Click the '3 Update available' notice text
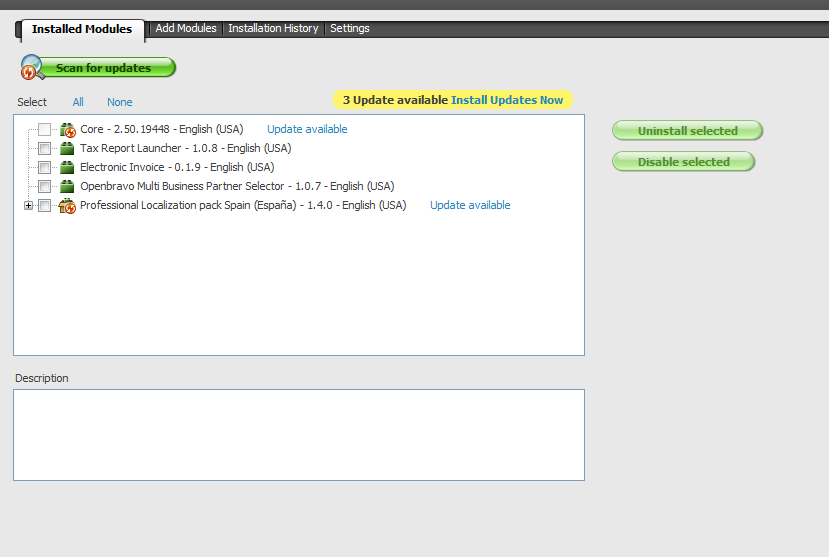The height and width of the screenshot is (557, 829). click(x=395, y=100)
